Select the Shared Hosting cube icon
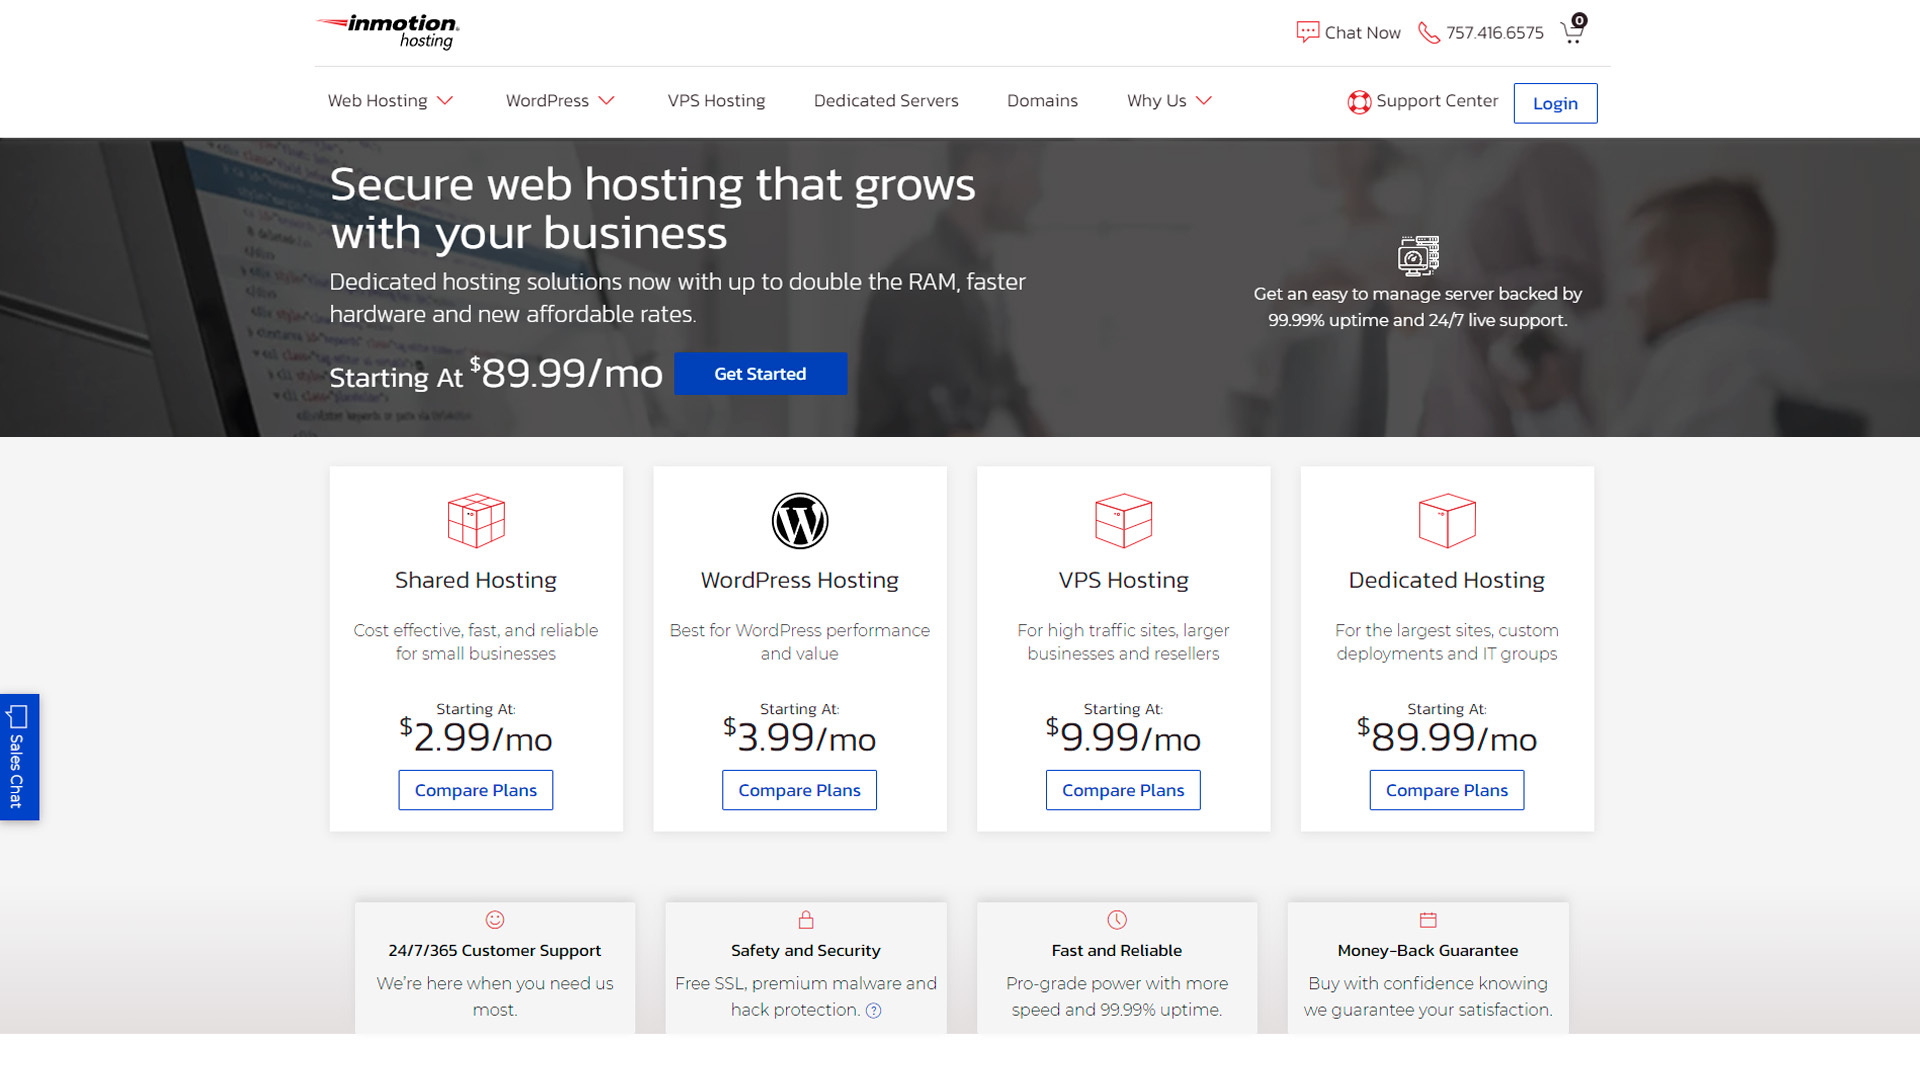1920x1080 pixels. click(x=476, y=520)
